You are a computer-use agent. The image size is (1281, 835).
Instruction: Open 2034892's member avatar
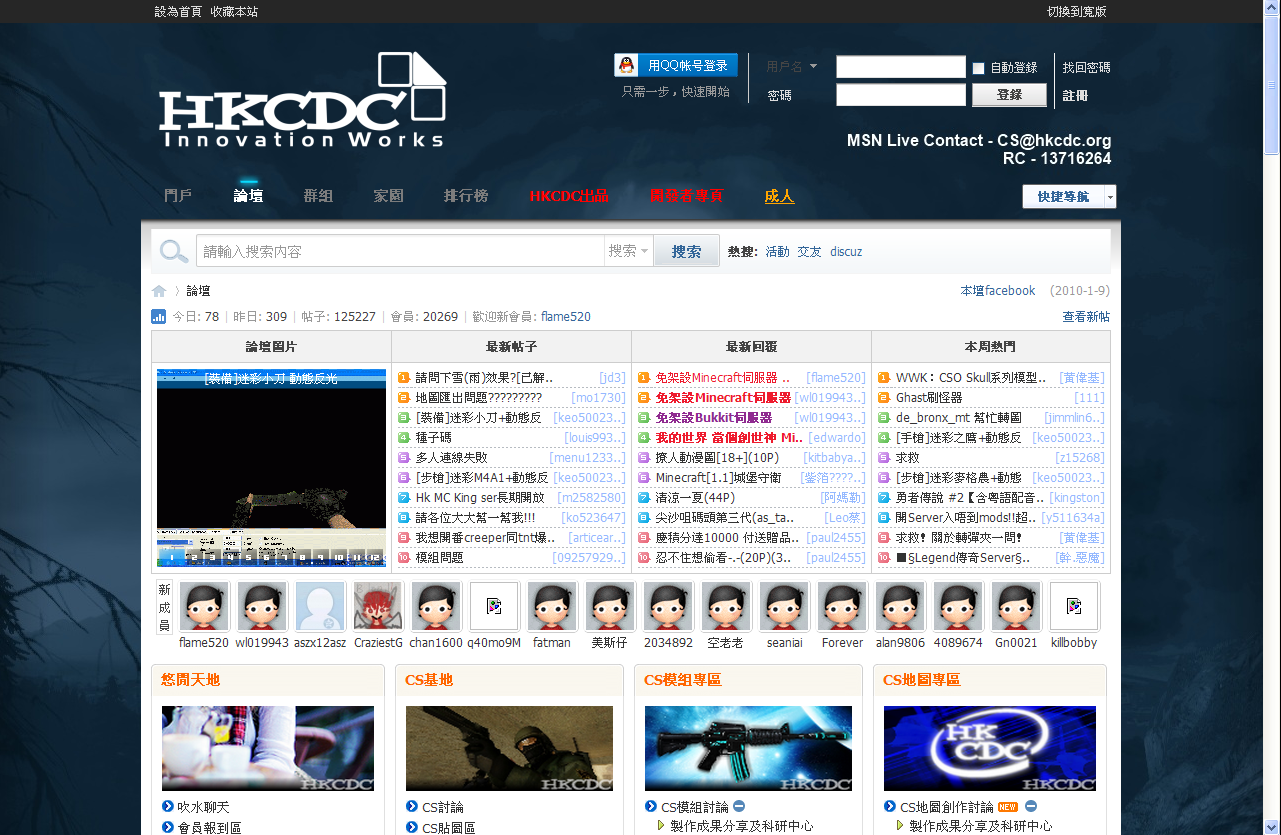pos(668,607)
